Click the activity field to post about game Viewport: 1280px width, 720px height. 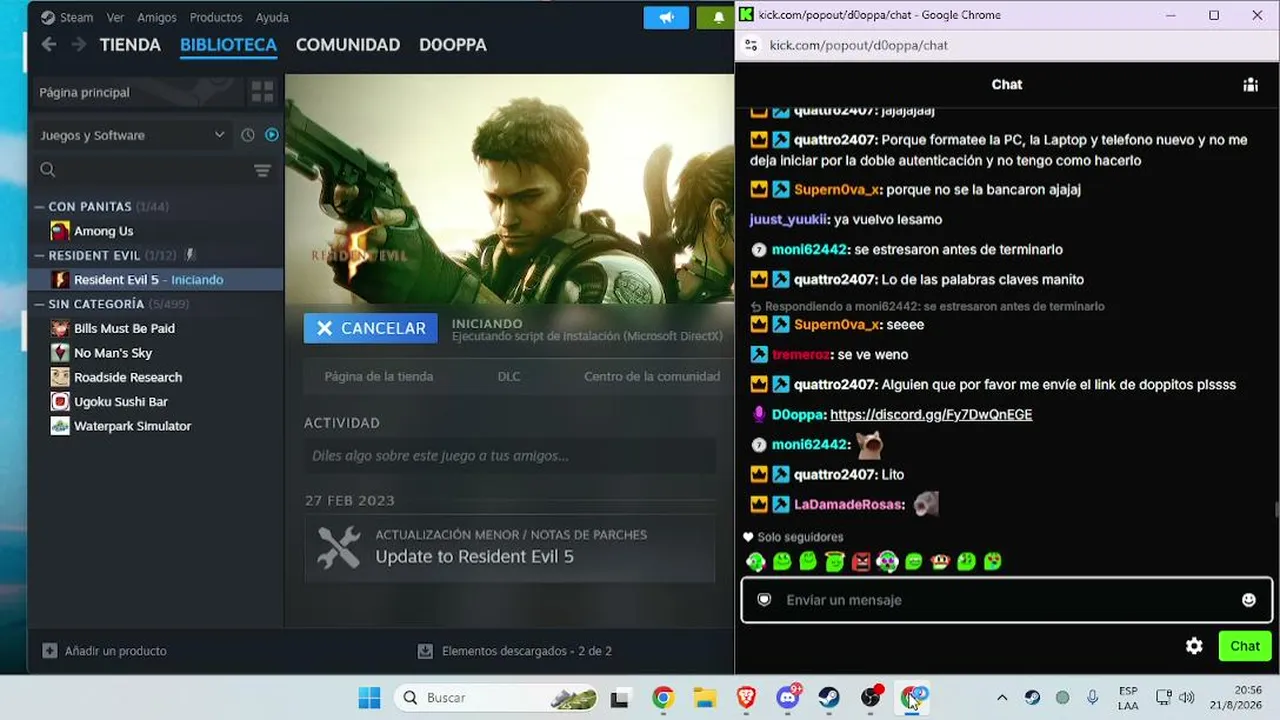[510, 456]
